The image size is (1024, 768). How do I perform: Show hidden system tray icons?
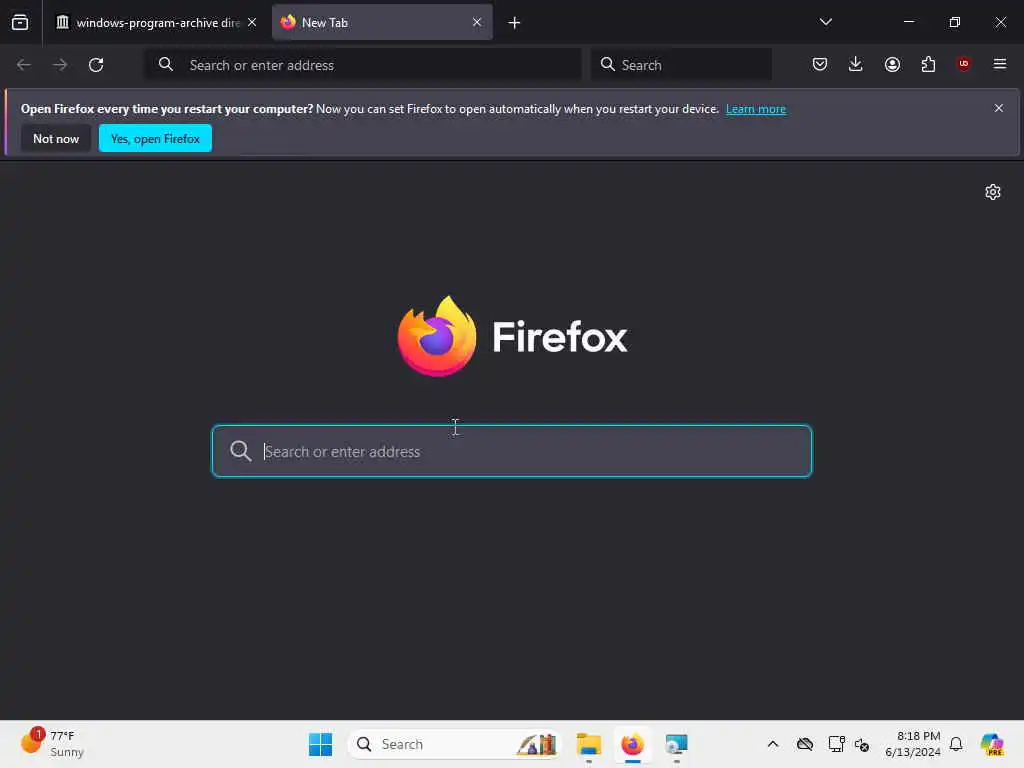(773, 744)
